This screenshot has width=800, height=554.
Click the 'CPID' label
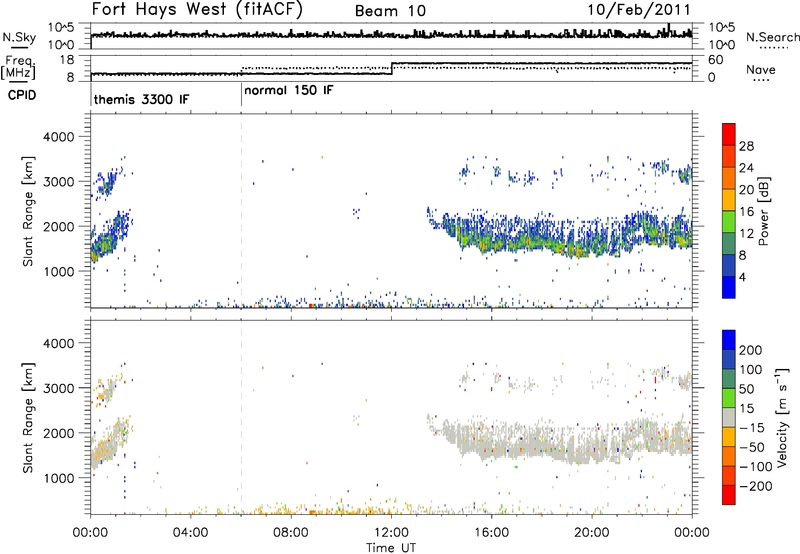(x=22, y=95)
